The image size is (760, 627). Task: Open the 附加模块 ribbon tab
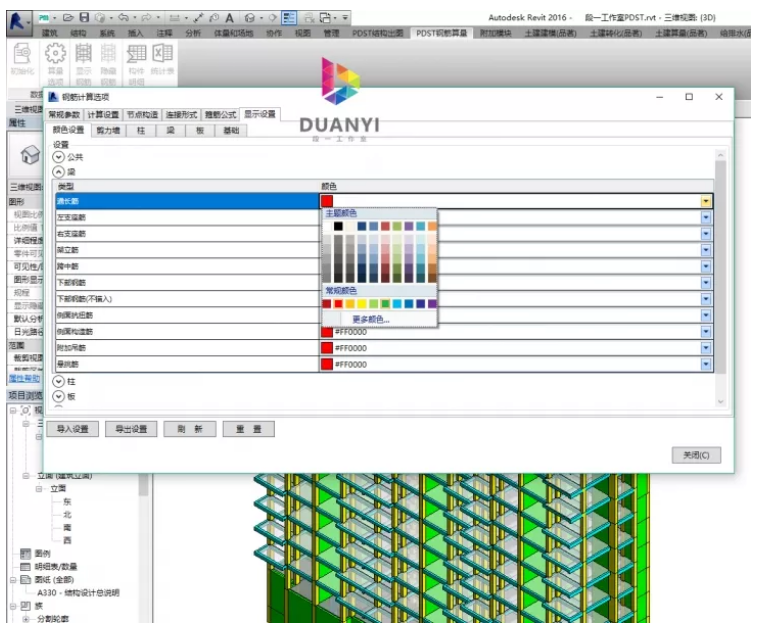tap(495, 33)
